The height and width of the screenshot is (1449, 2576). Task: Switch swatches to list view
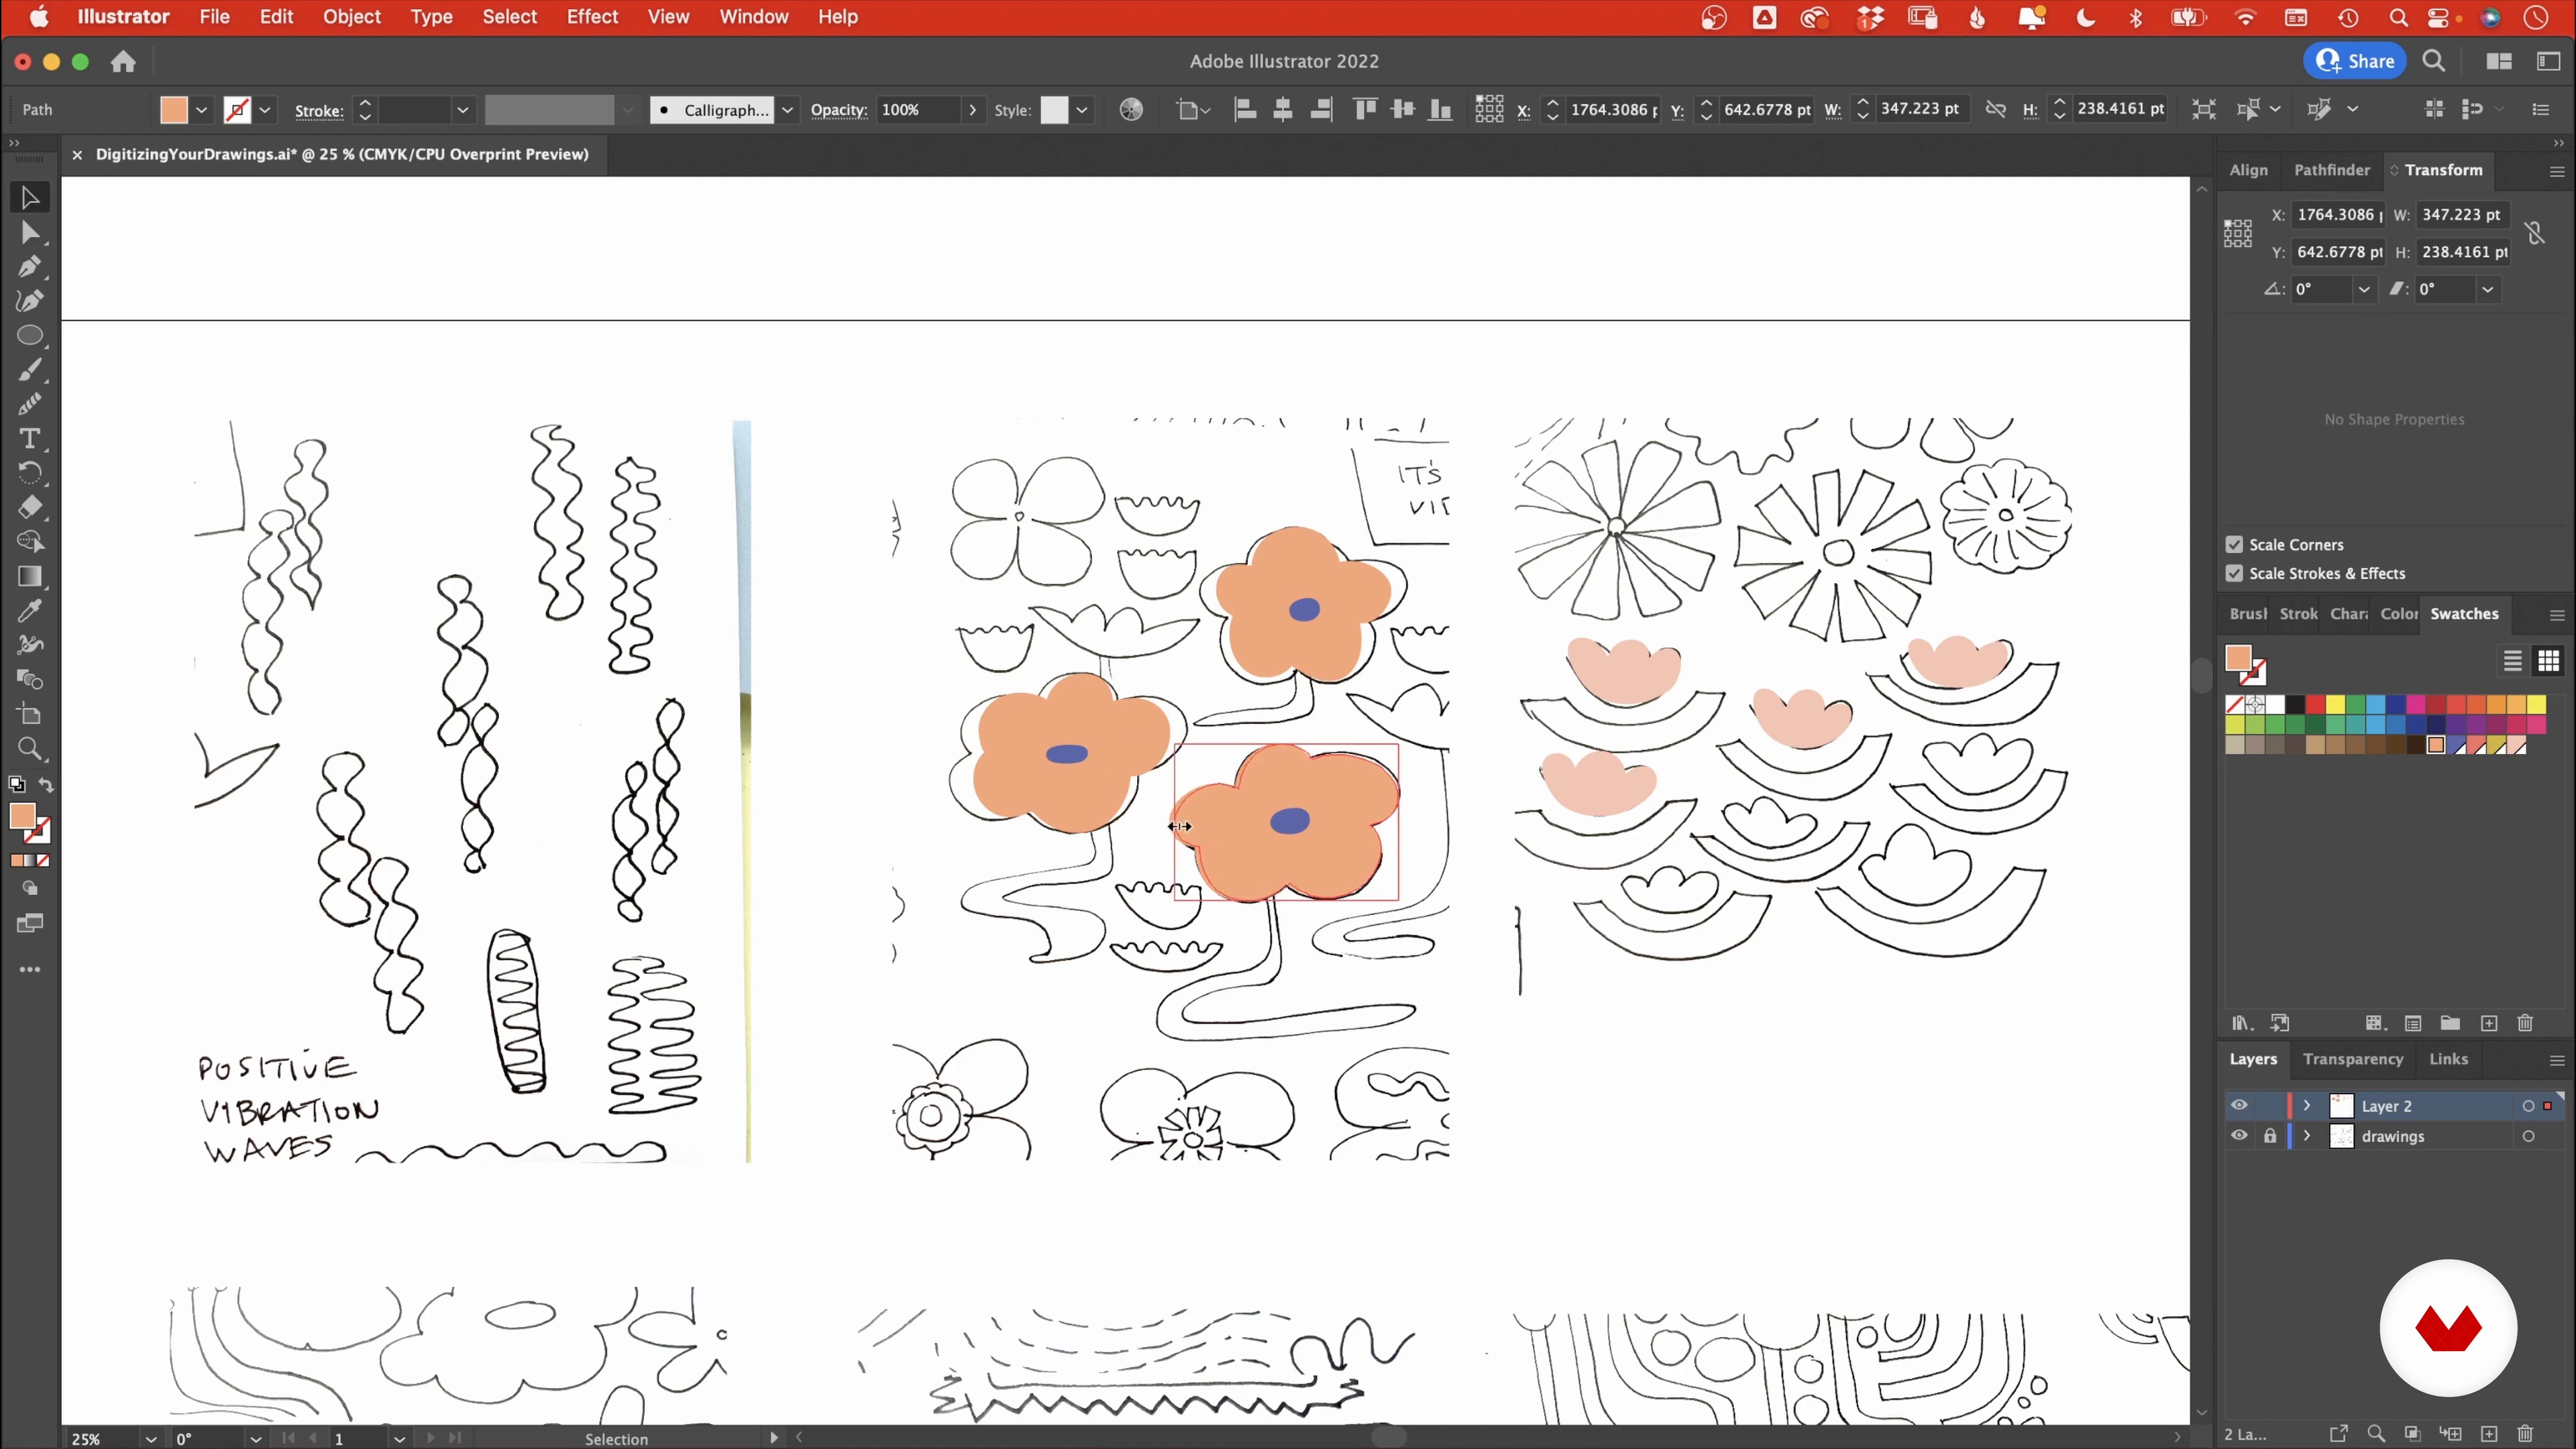tap(2512, 661)
